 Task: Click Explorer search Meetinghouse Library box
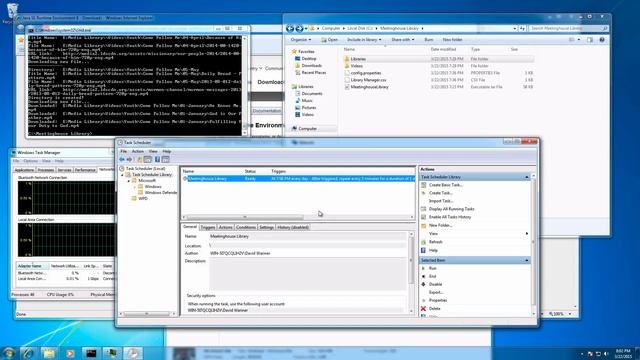[x=569, y=28]
